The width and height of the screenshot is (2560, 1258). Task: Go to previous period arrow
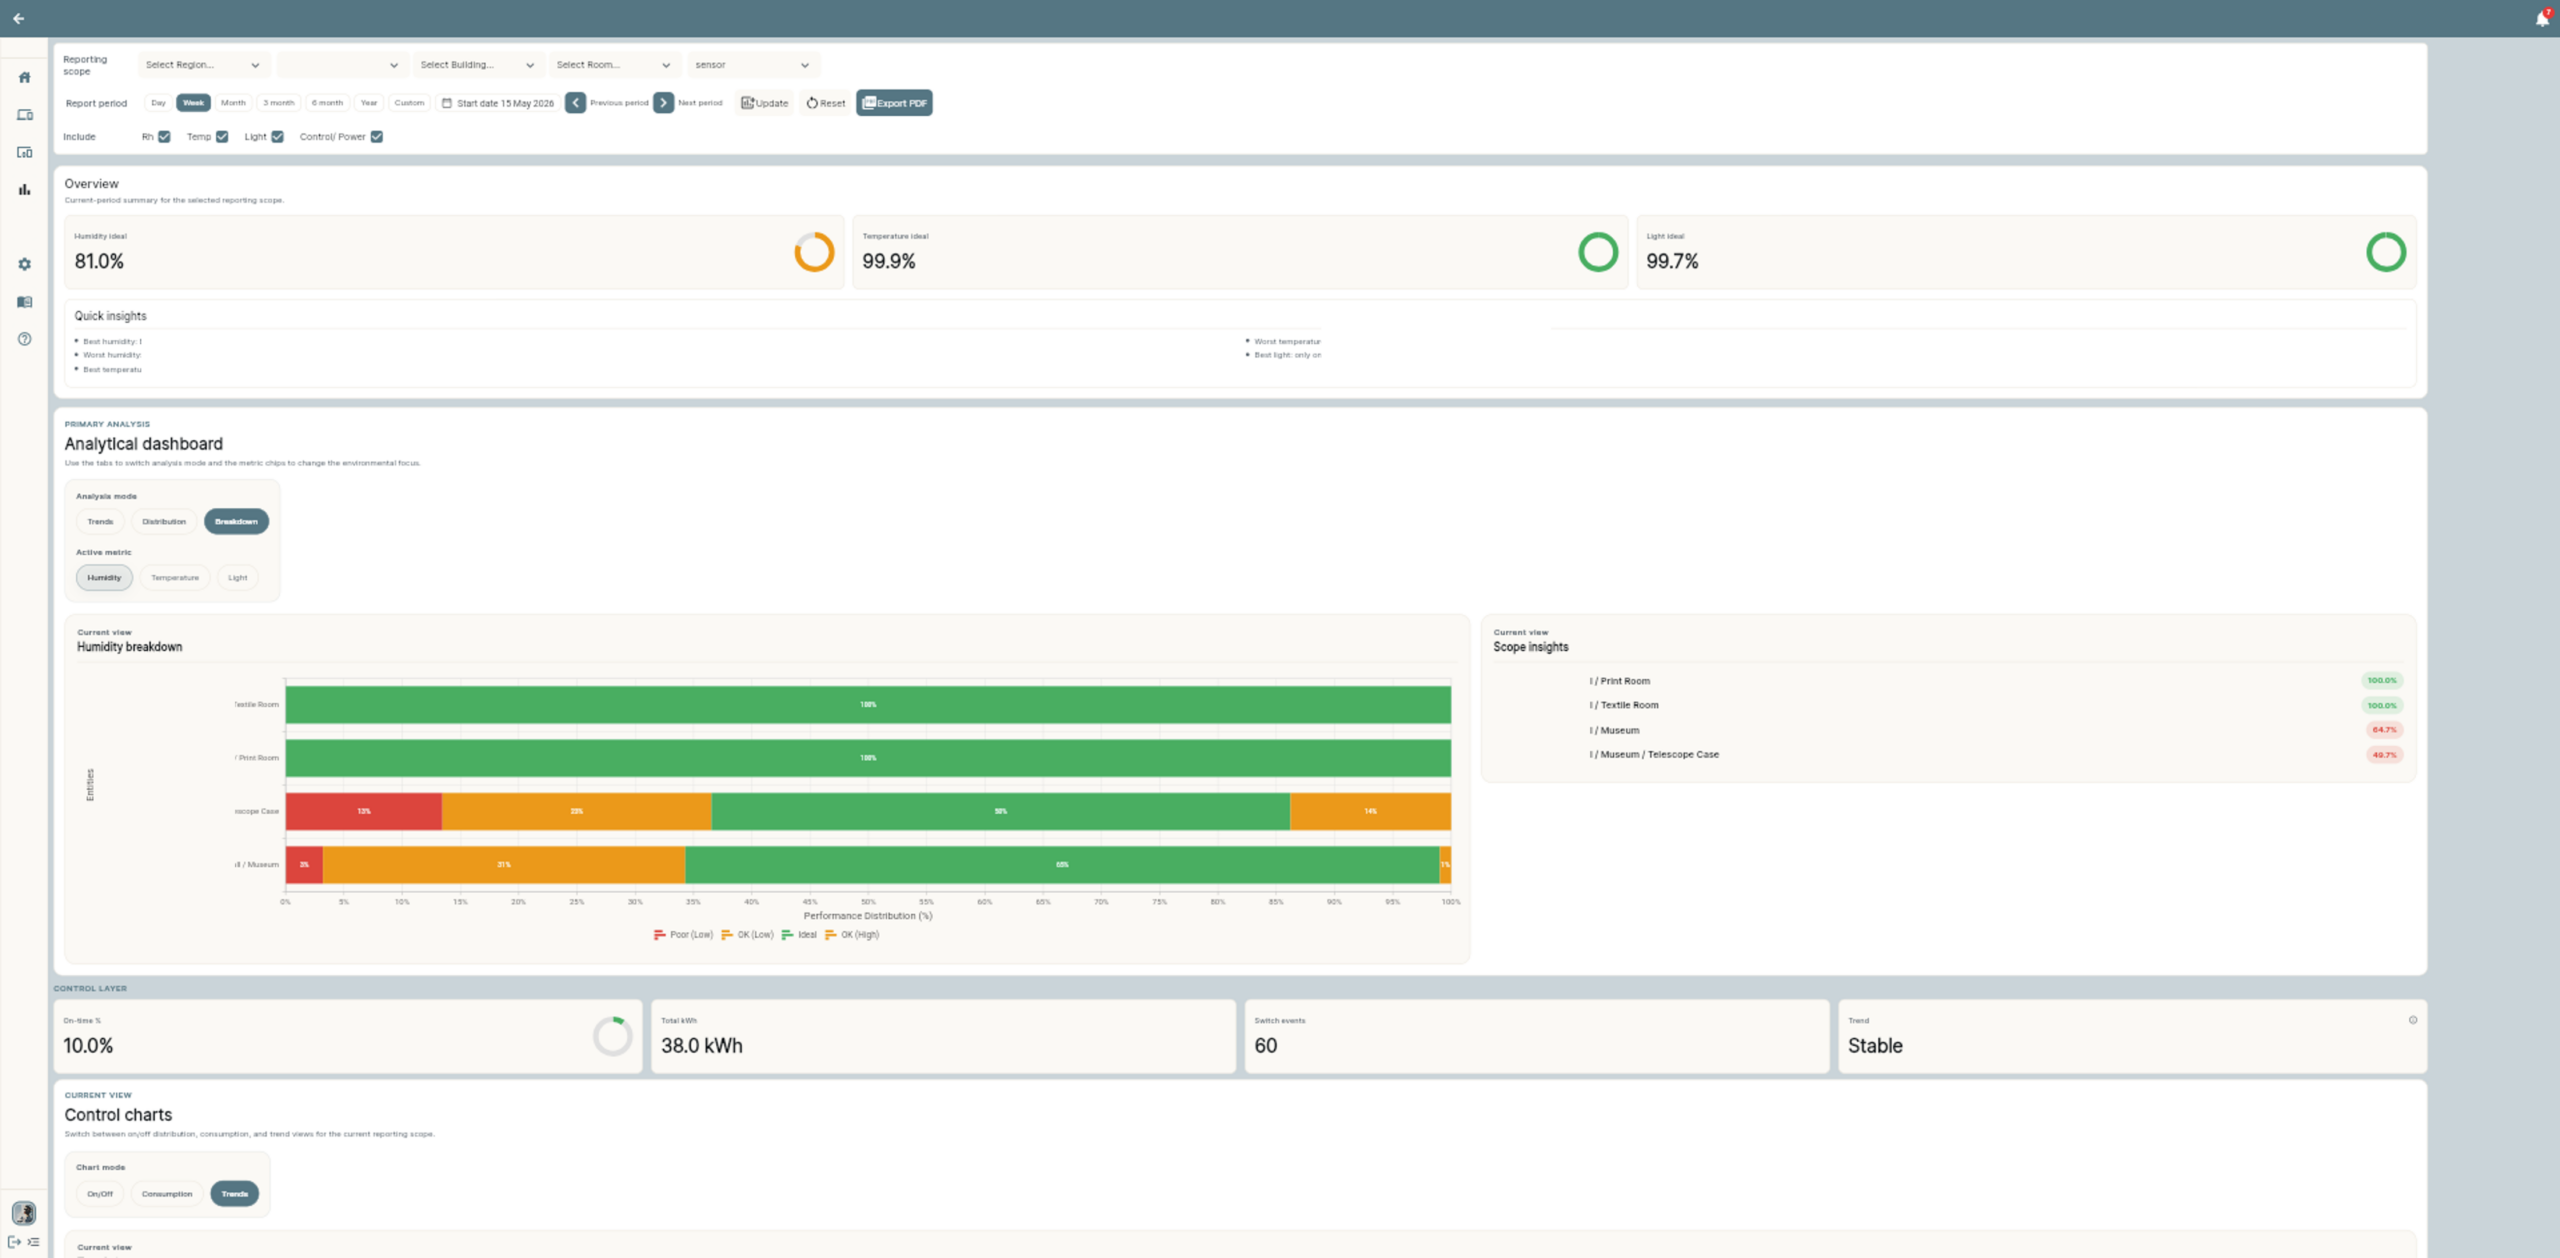575,103
